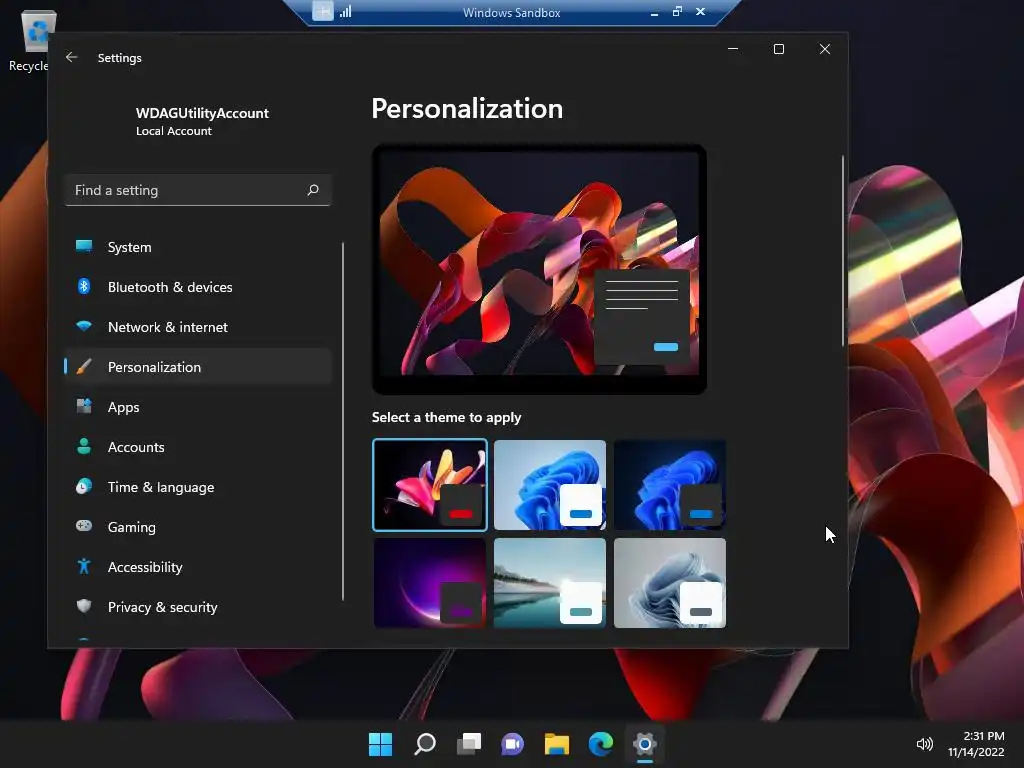
Task: Close the Settings window
Action: 825,49
